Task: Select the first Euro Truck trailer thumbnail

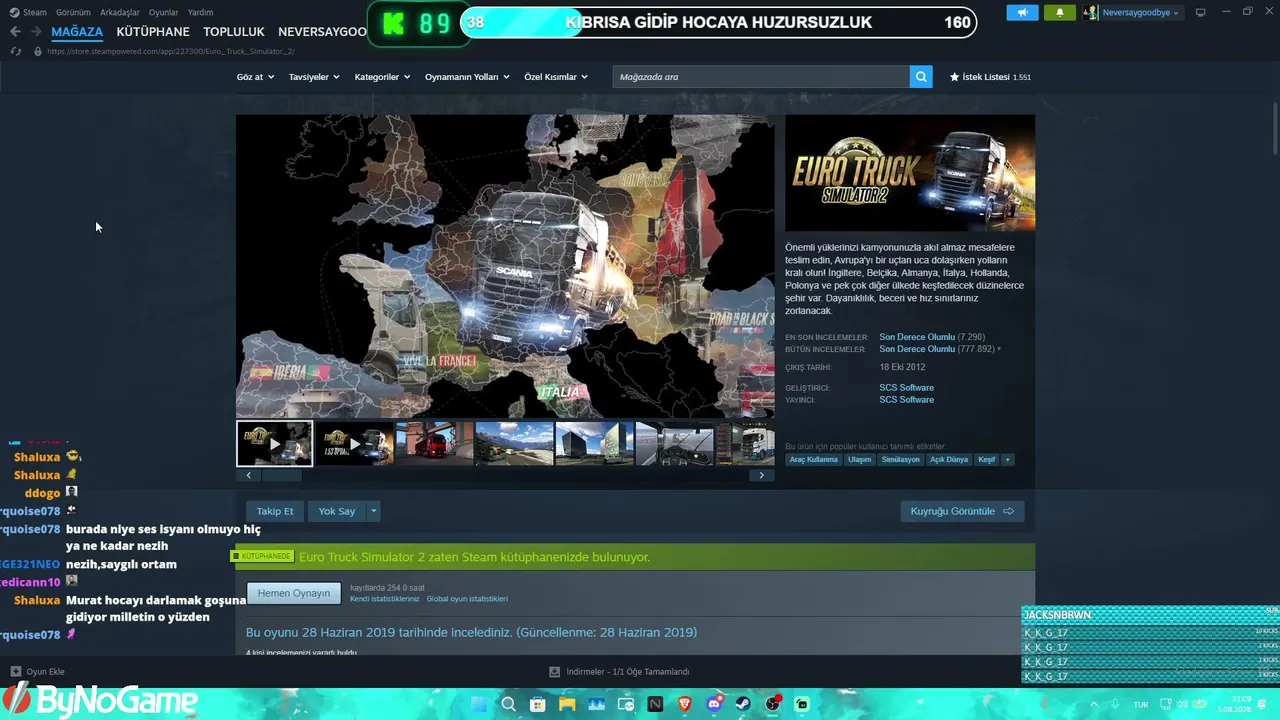Action: pyautogui.click(x=274, y=443)
